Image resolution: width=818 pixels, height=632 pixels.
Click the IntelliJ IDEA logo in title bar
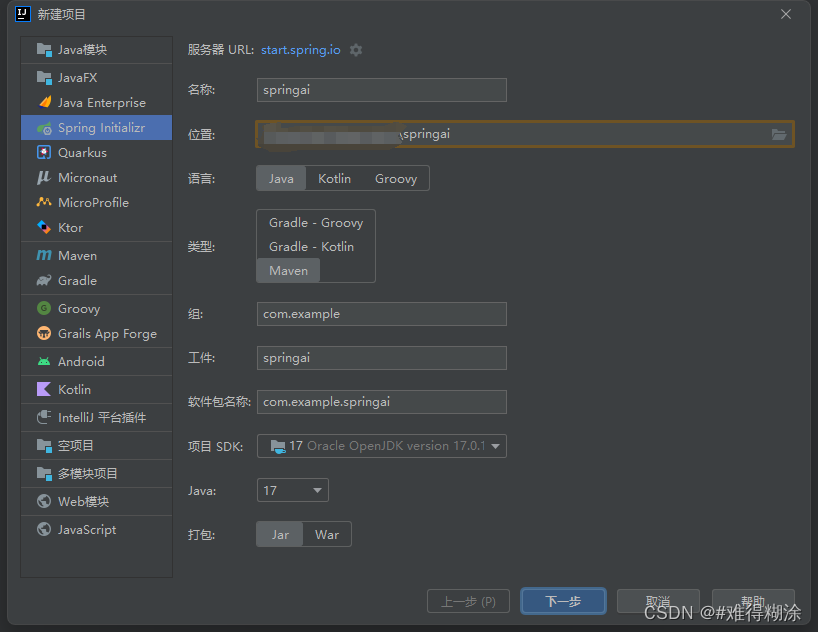pos(23,14)
